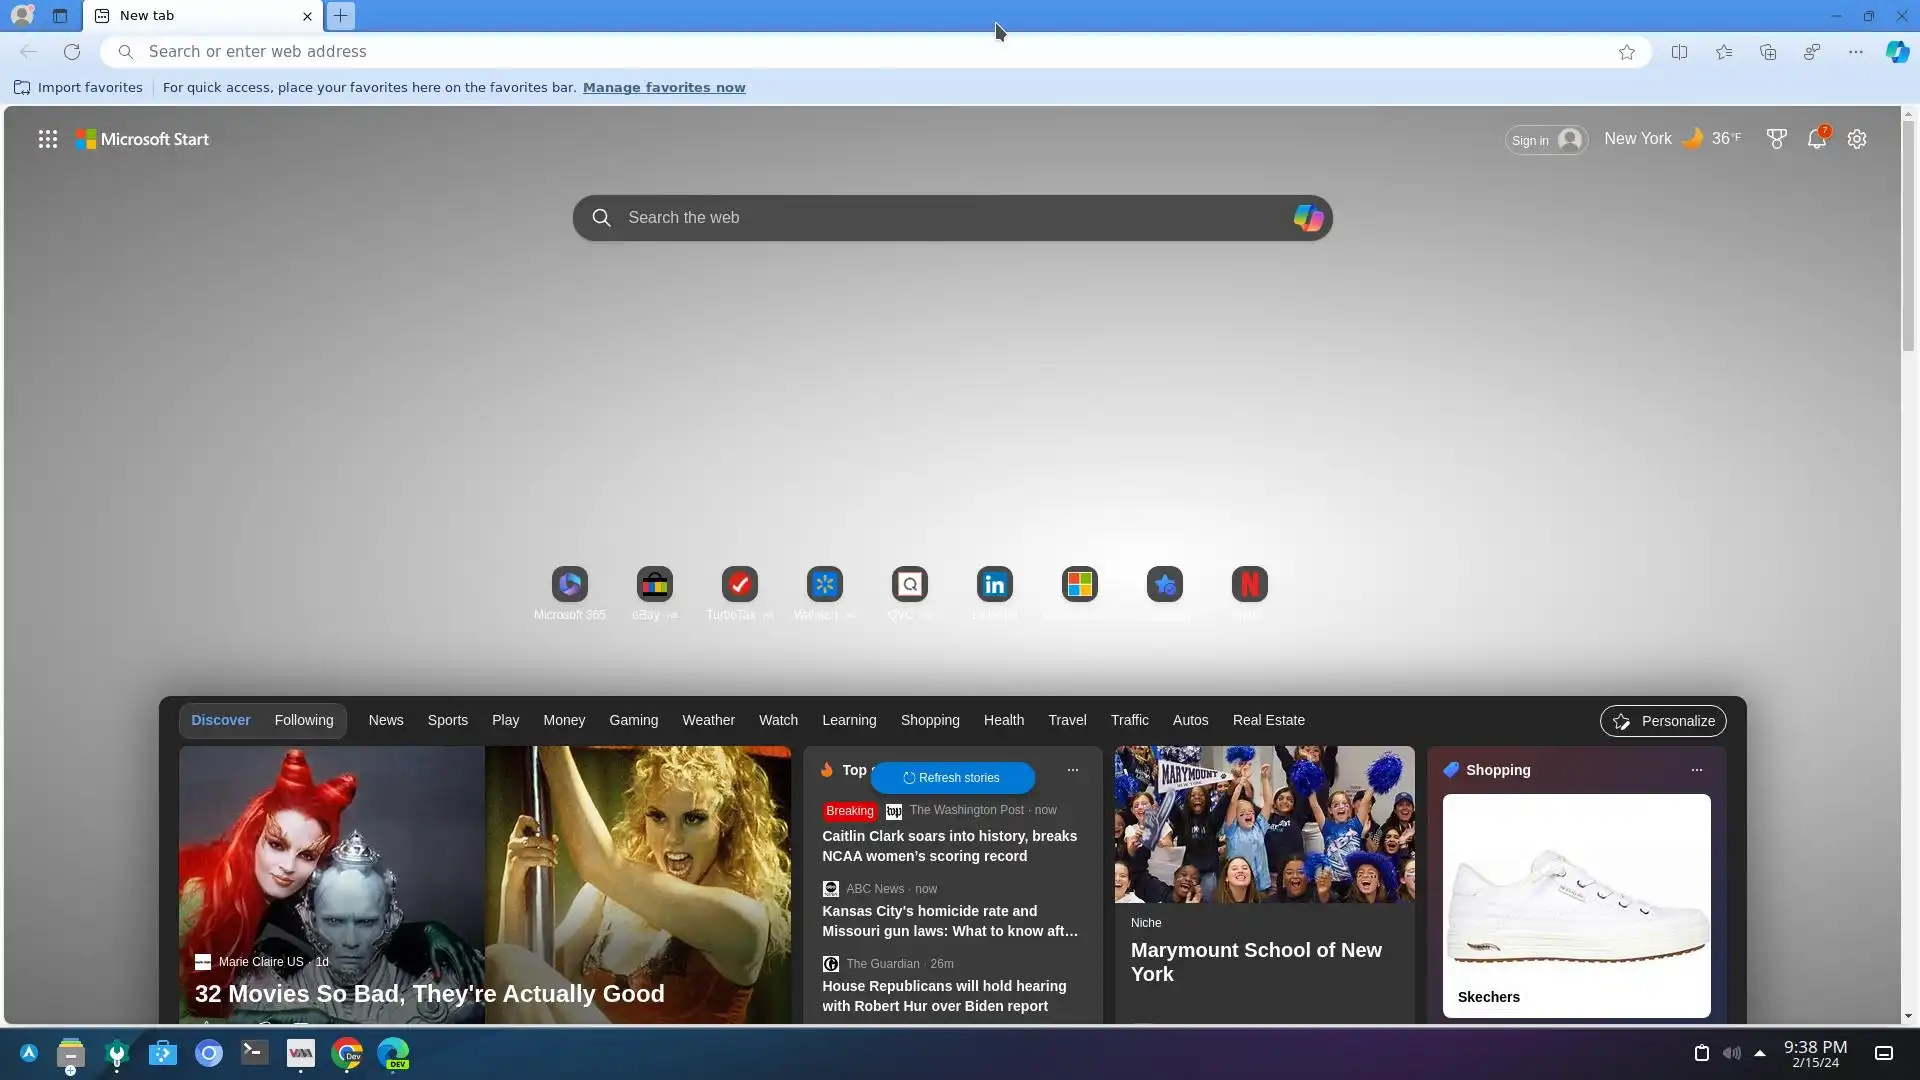Image resolution: width=1920 pixels, height=1080 pixels.
Task: Select the Sports feed tab
Action: coord(447,720)
